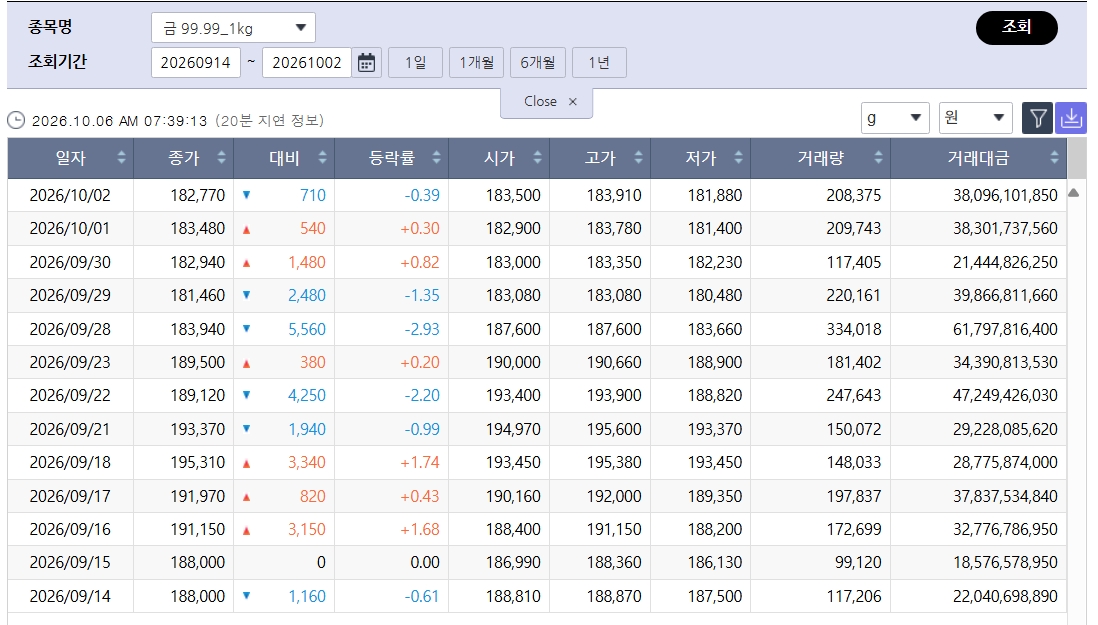Click the change rate -2.93
Viewport: 1098px width, 625px height.
coord(422,329)
